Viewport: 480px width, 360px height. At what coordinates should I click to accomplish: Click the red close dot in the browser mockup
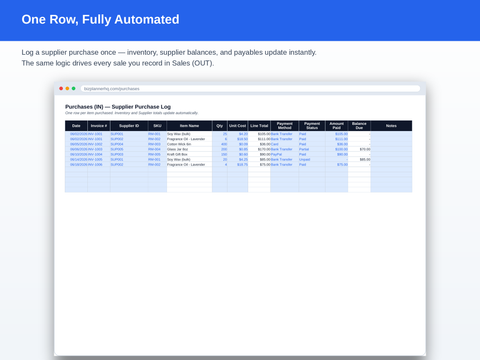pyautogui.click(x=61, y=88)
